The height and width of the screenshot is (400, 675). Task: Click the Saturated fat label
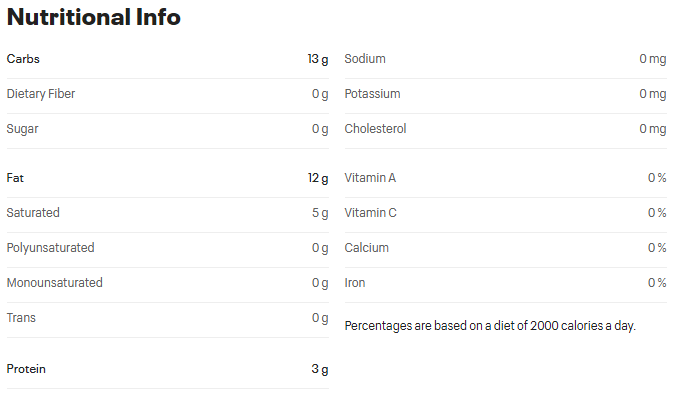(x=33, y=213)
